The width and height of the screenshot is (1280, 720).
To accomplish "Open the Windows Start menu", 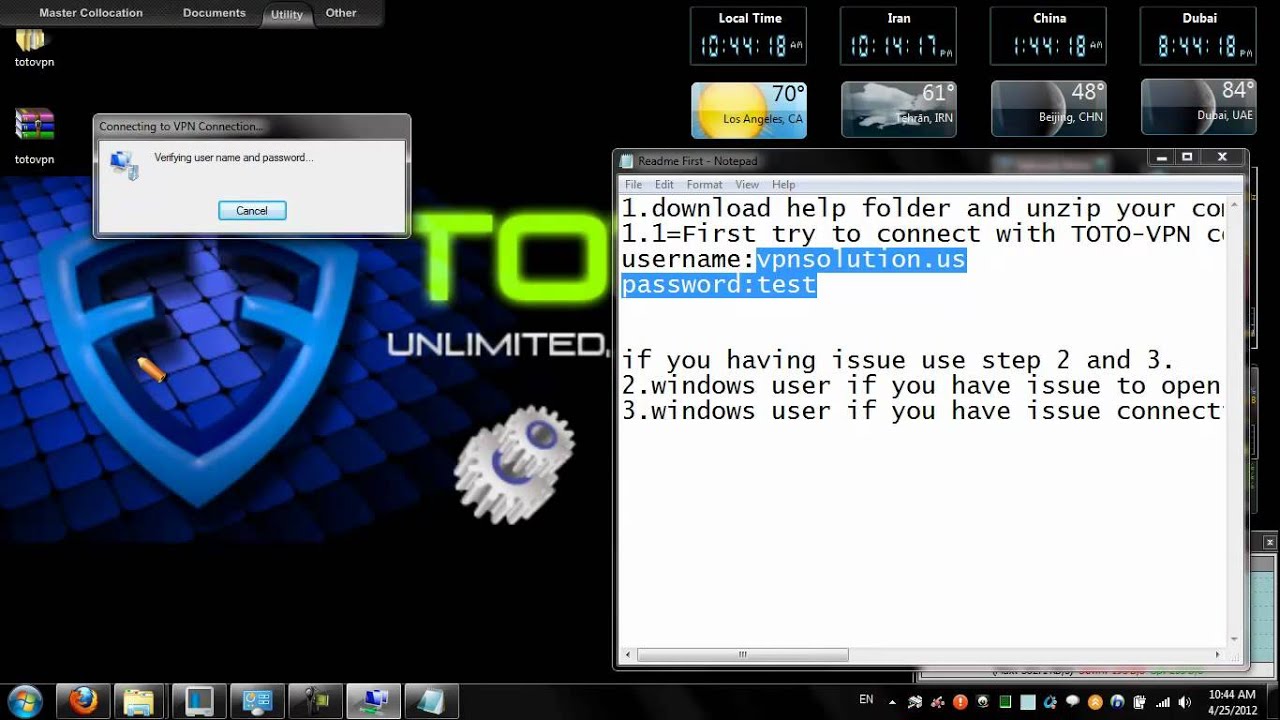I will point(24,700).
